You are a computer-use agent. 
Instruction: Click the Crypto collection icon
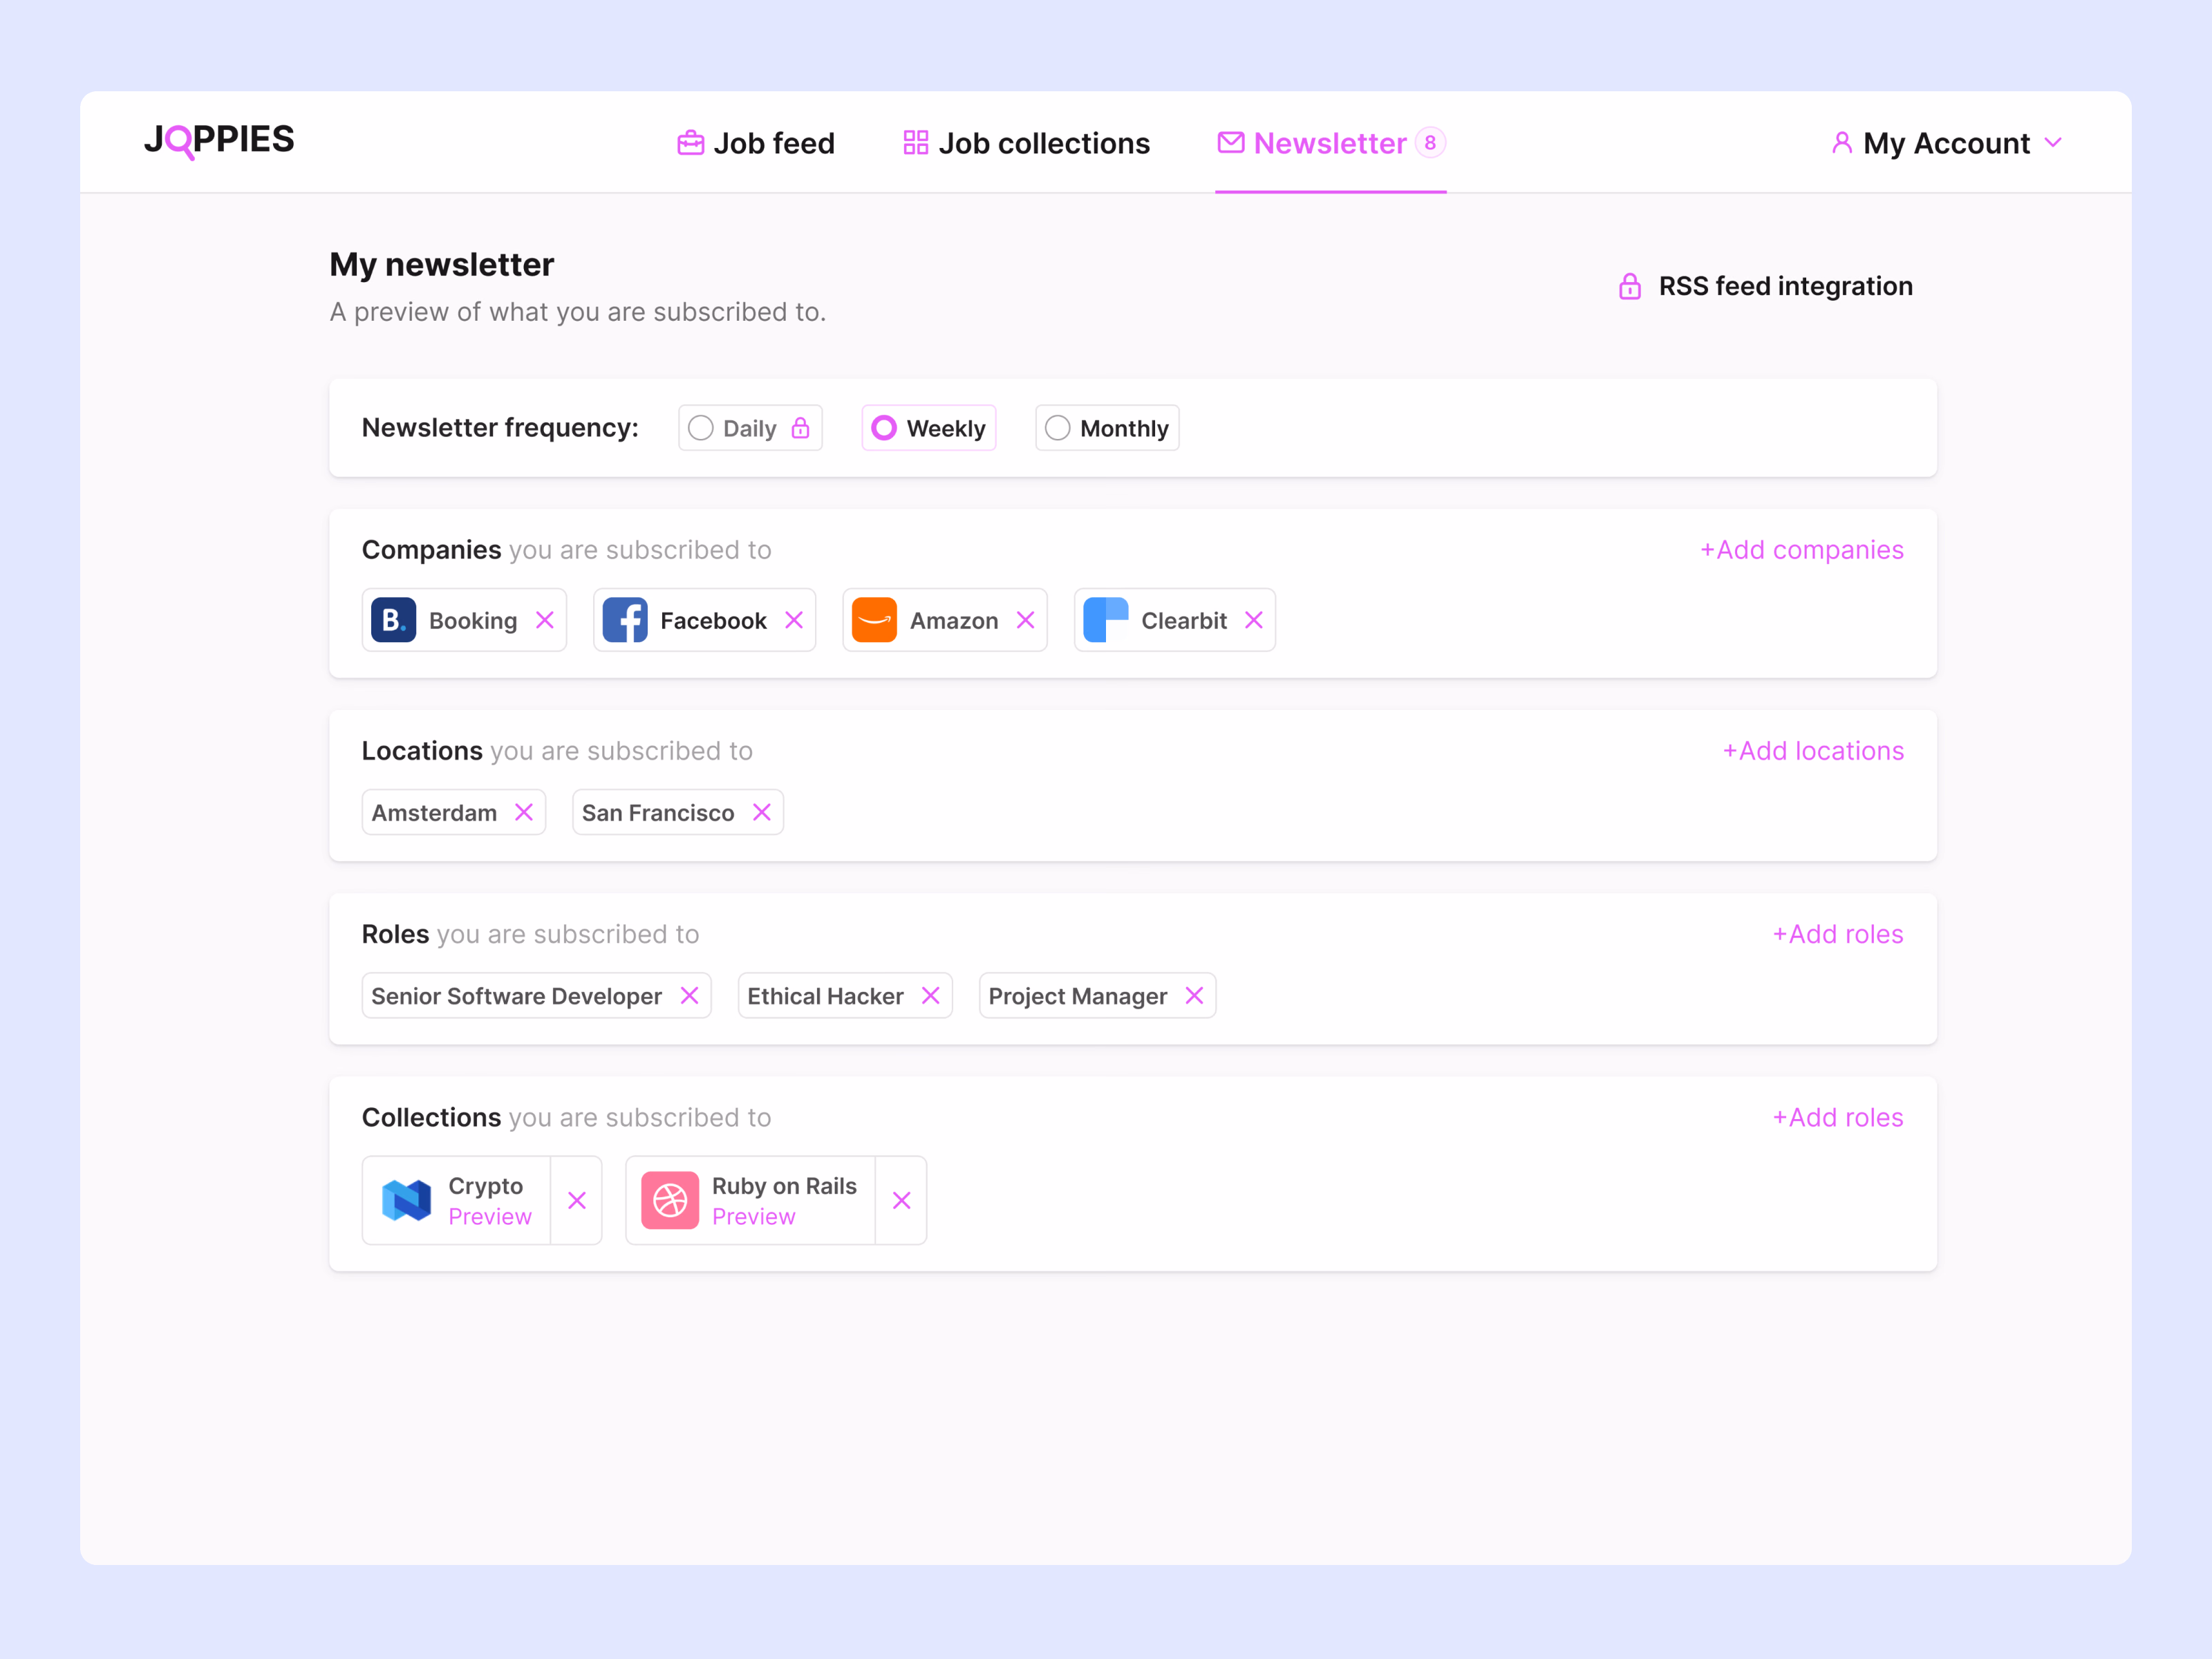tap(407, 1200)
